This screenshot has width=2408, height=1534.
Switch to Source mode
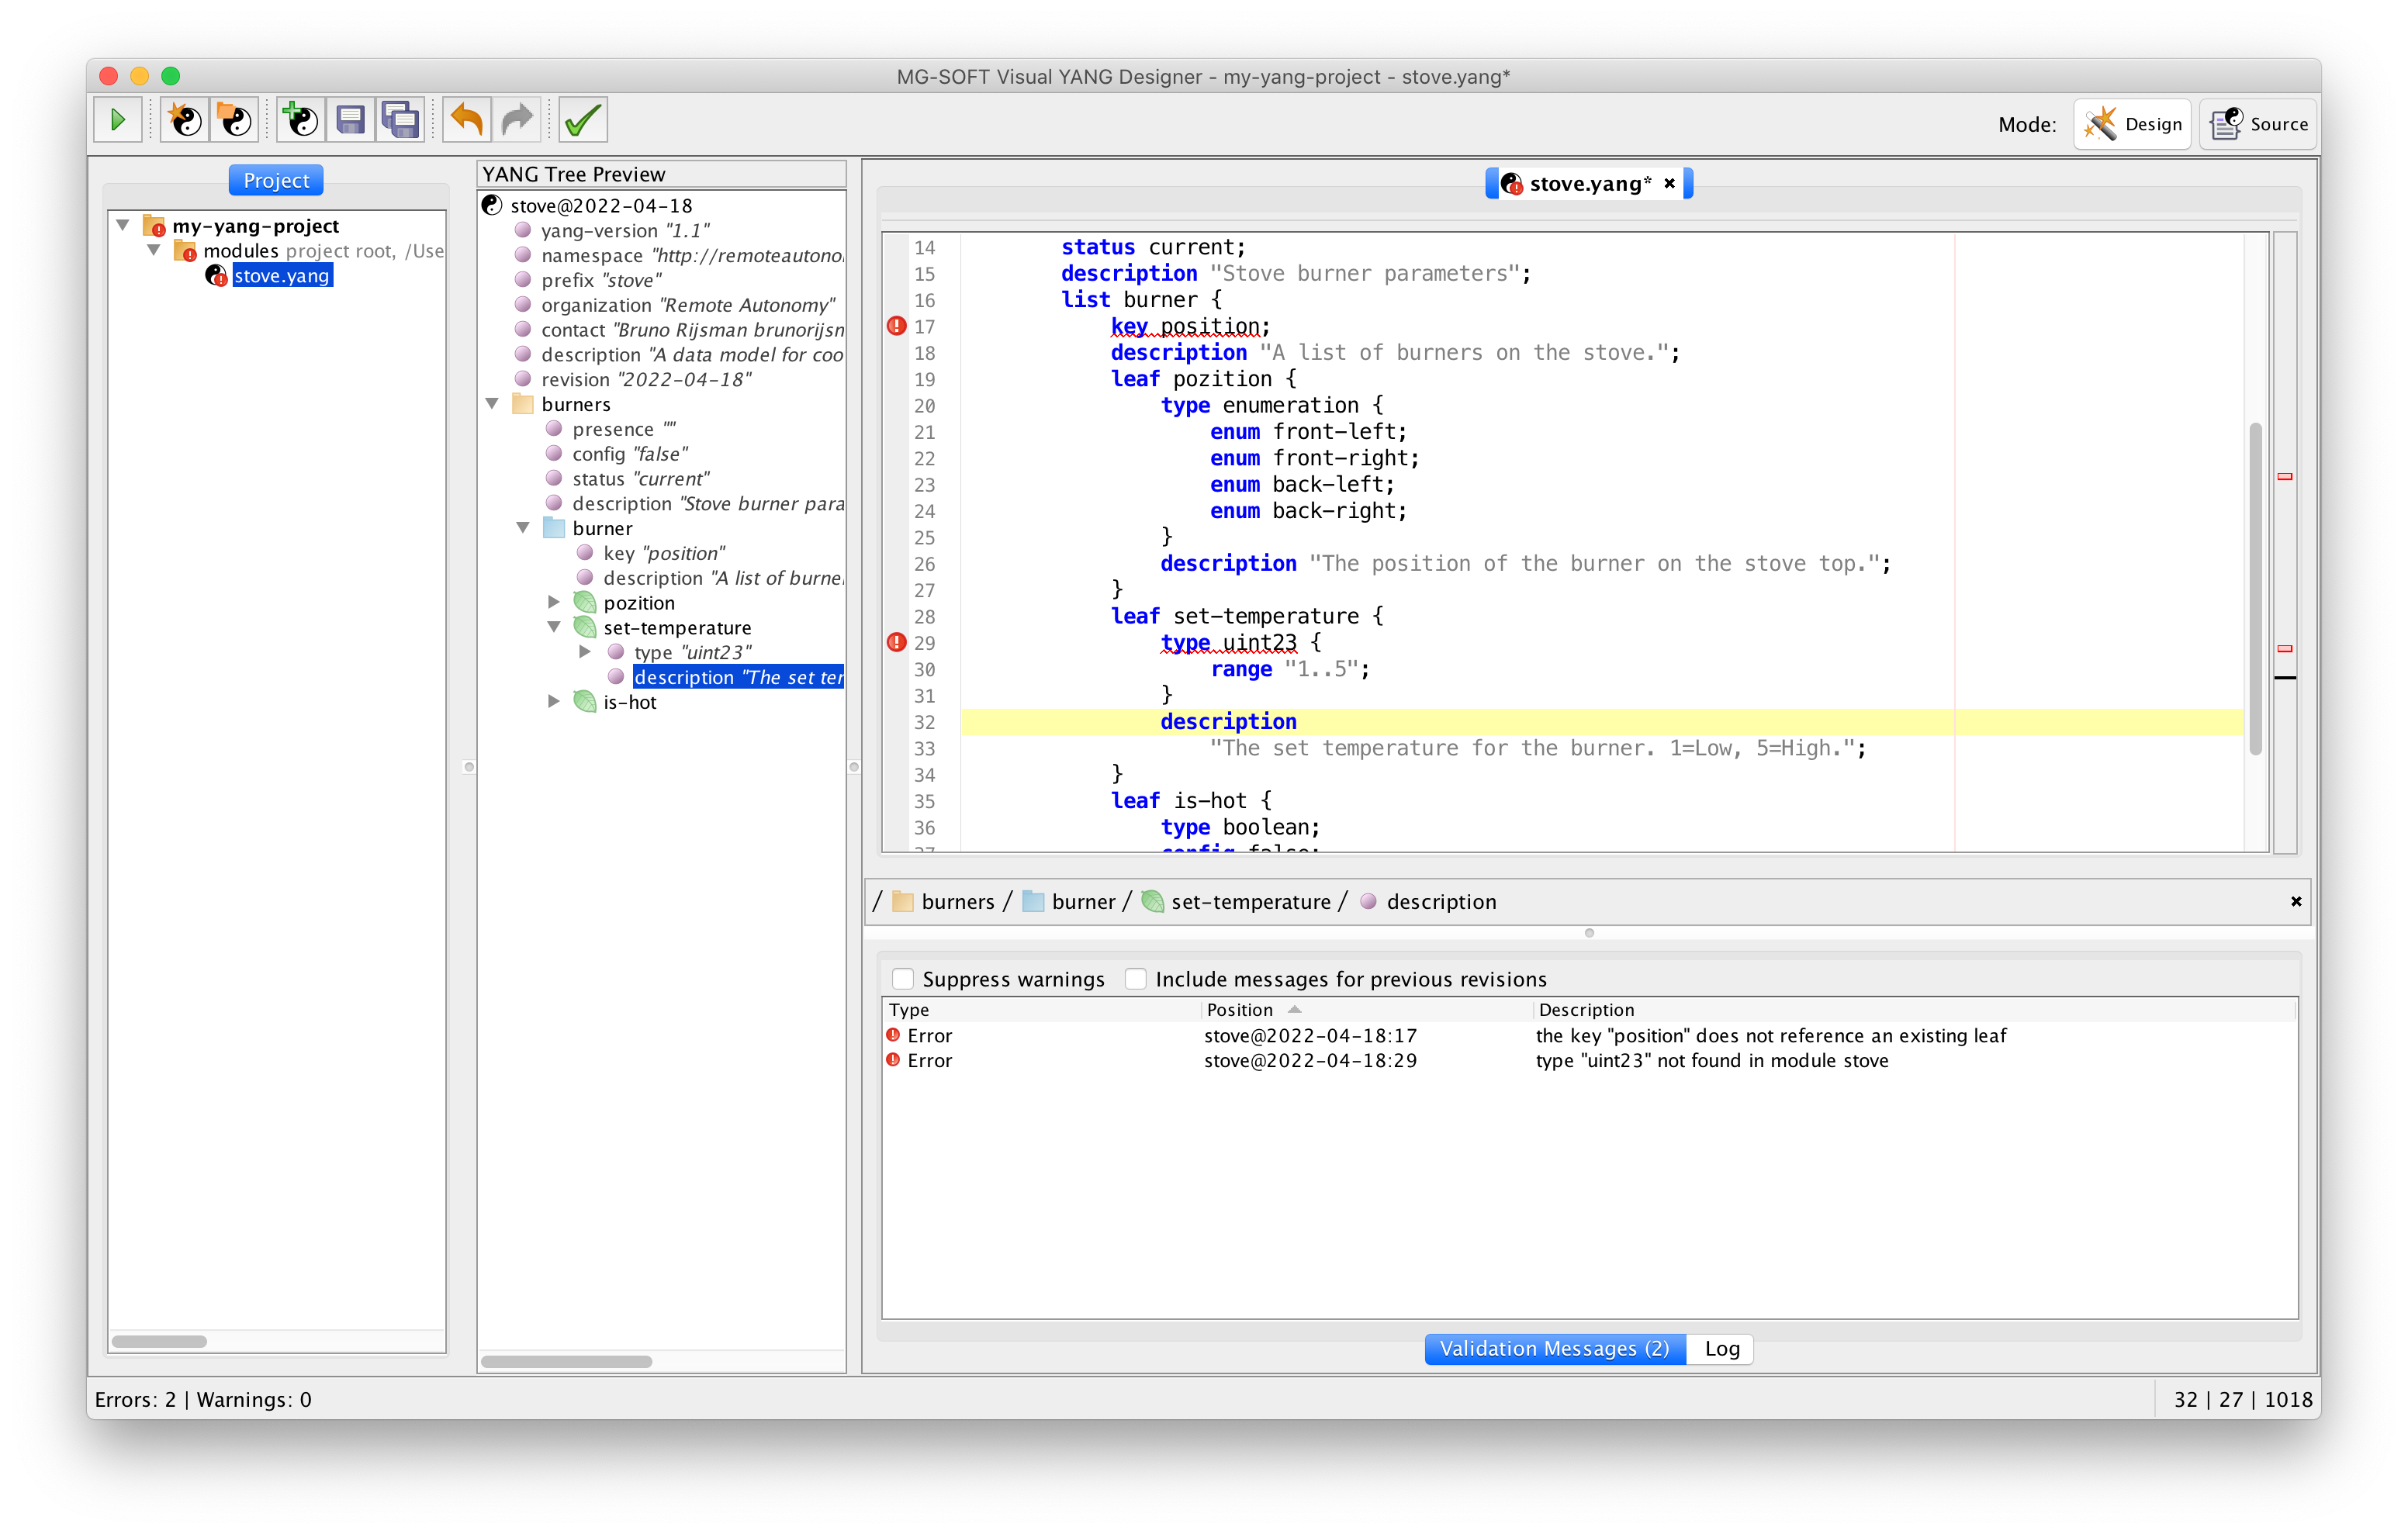(x=2259, y=124)
